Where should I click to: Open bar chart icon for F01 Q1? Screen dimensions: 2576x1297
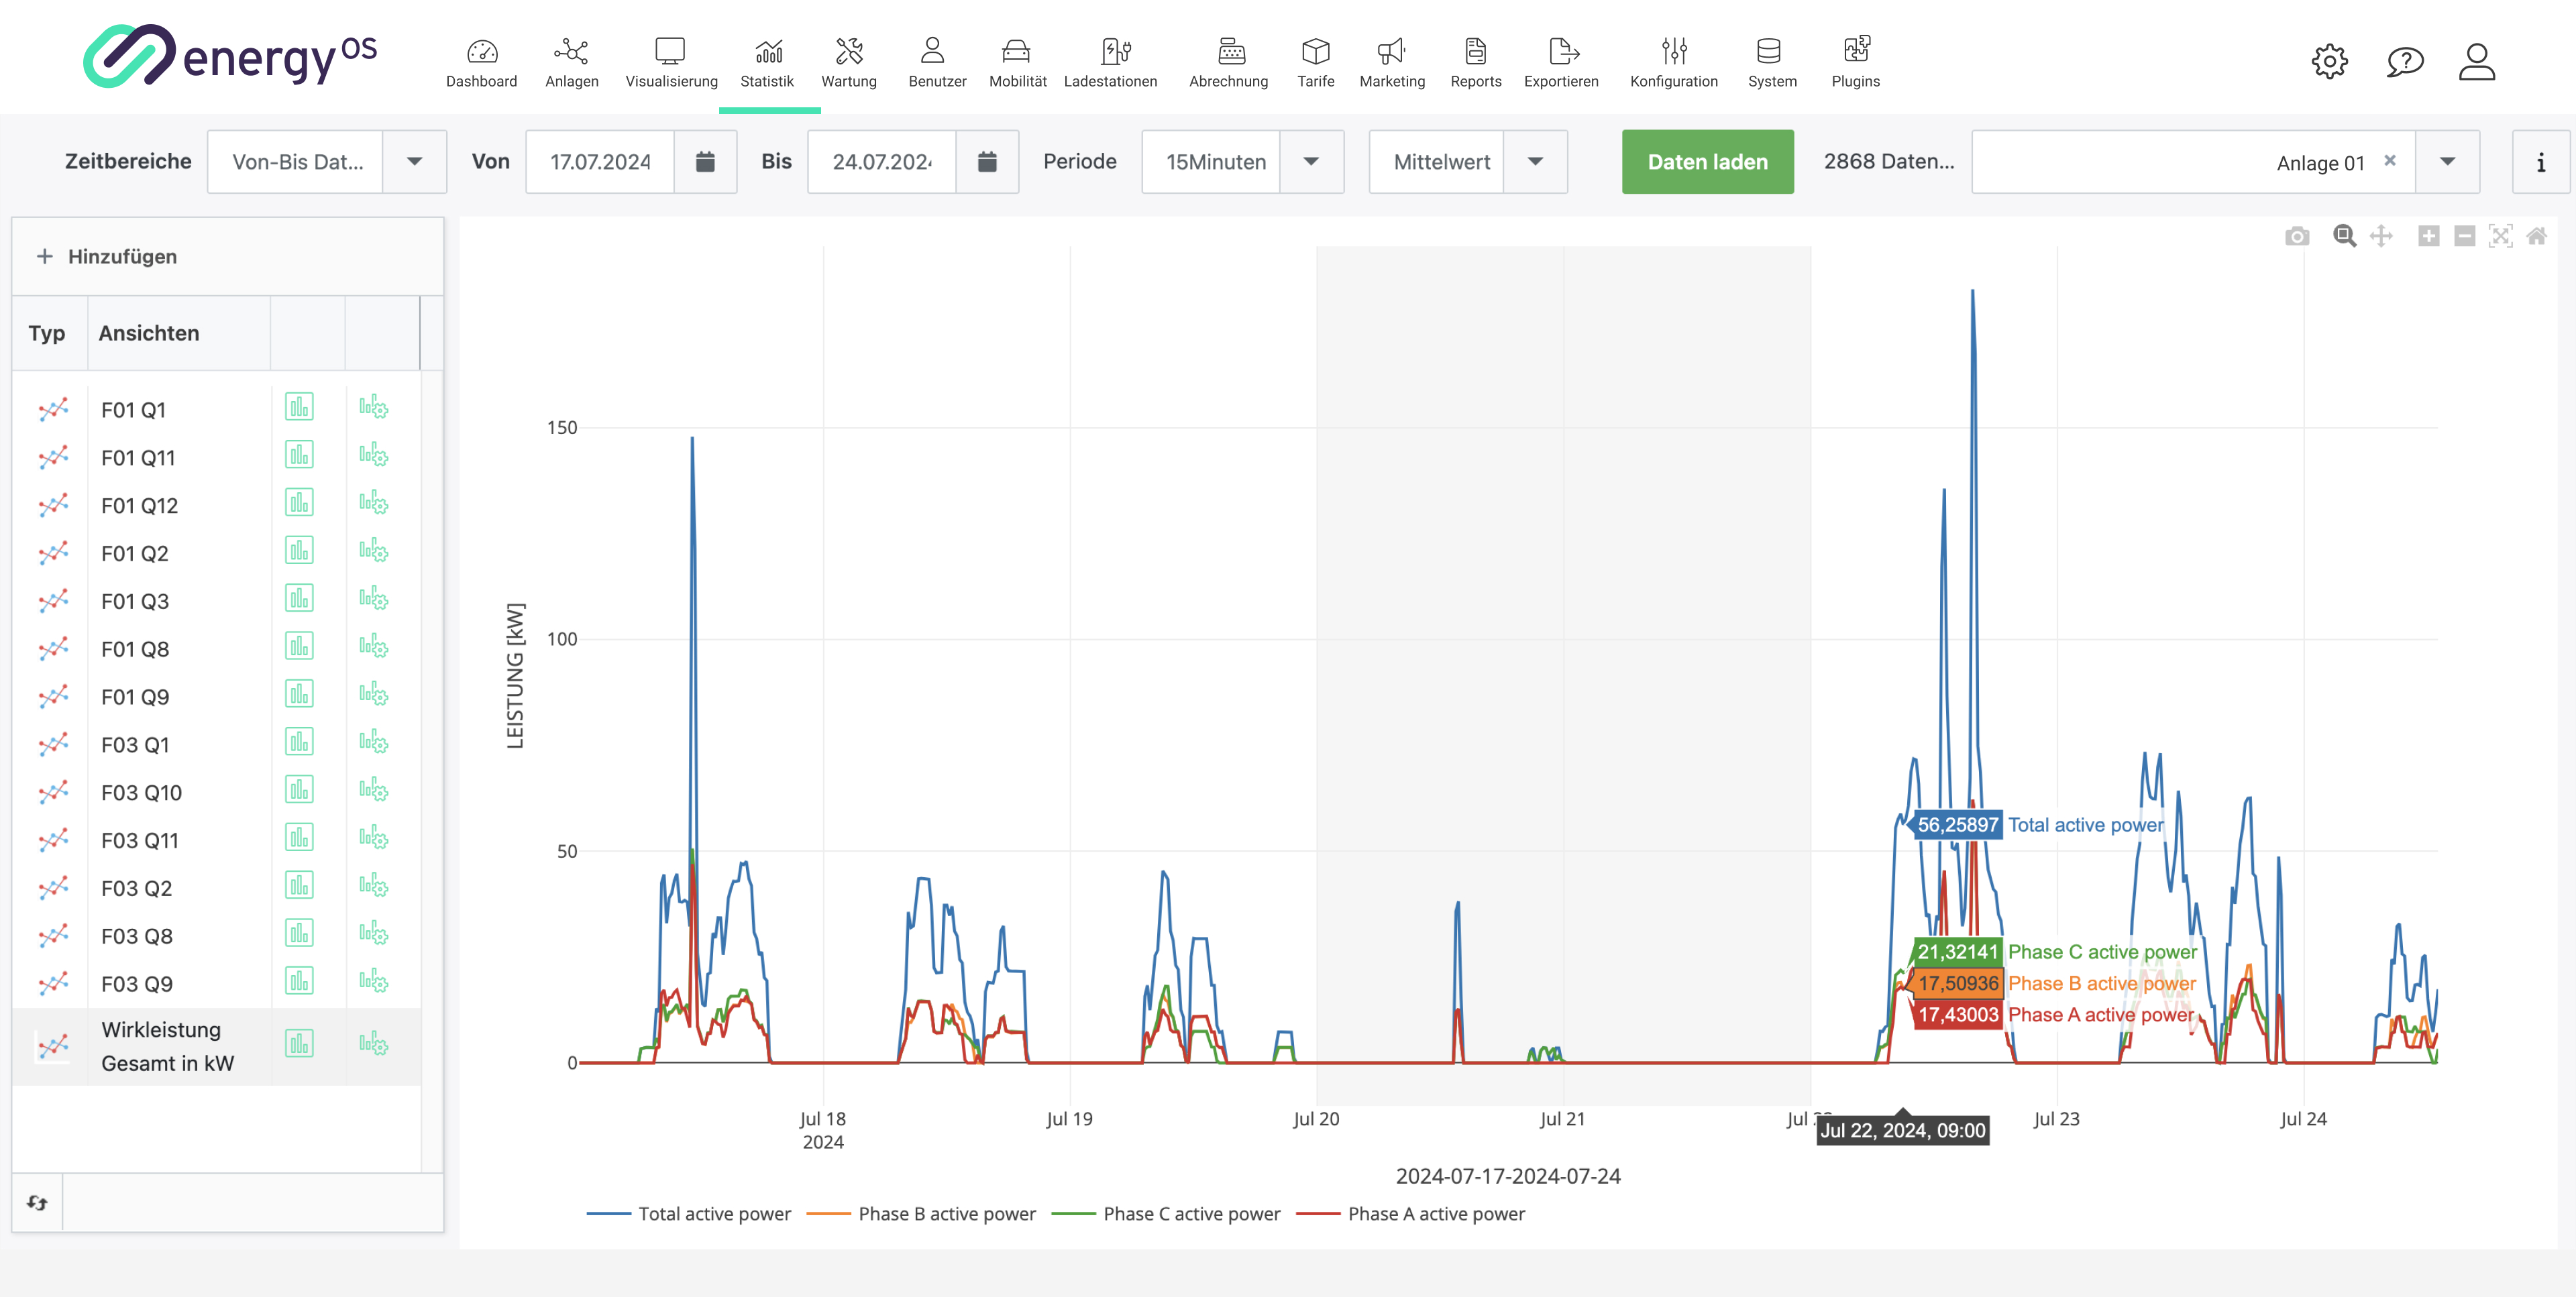coord(299,407)
